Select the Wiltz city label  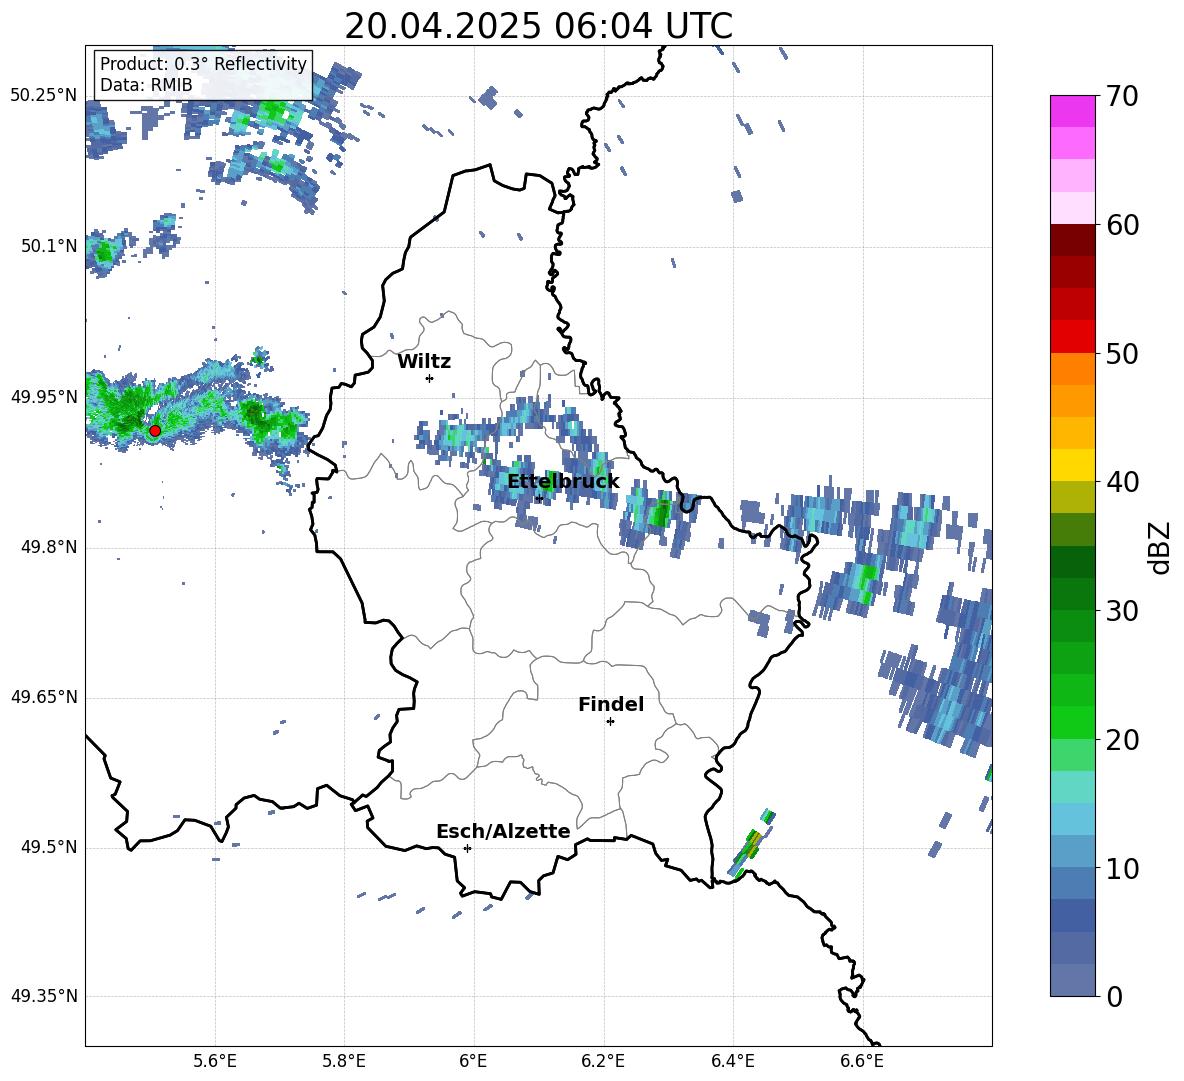(424, 362)
